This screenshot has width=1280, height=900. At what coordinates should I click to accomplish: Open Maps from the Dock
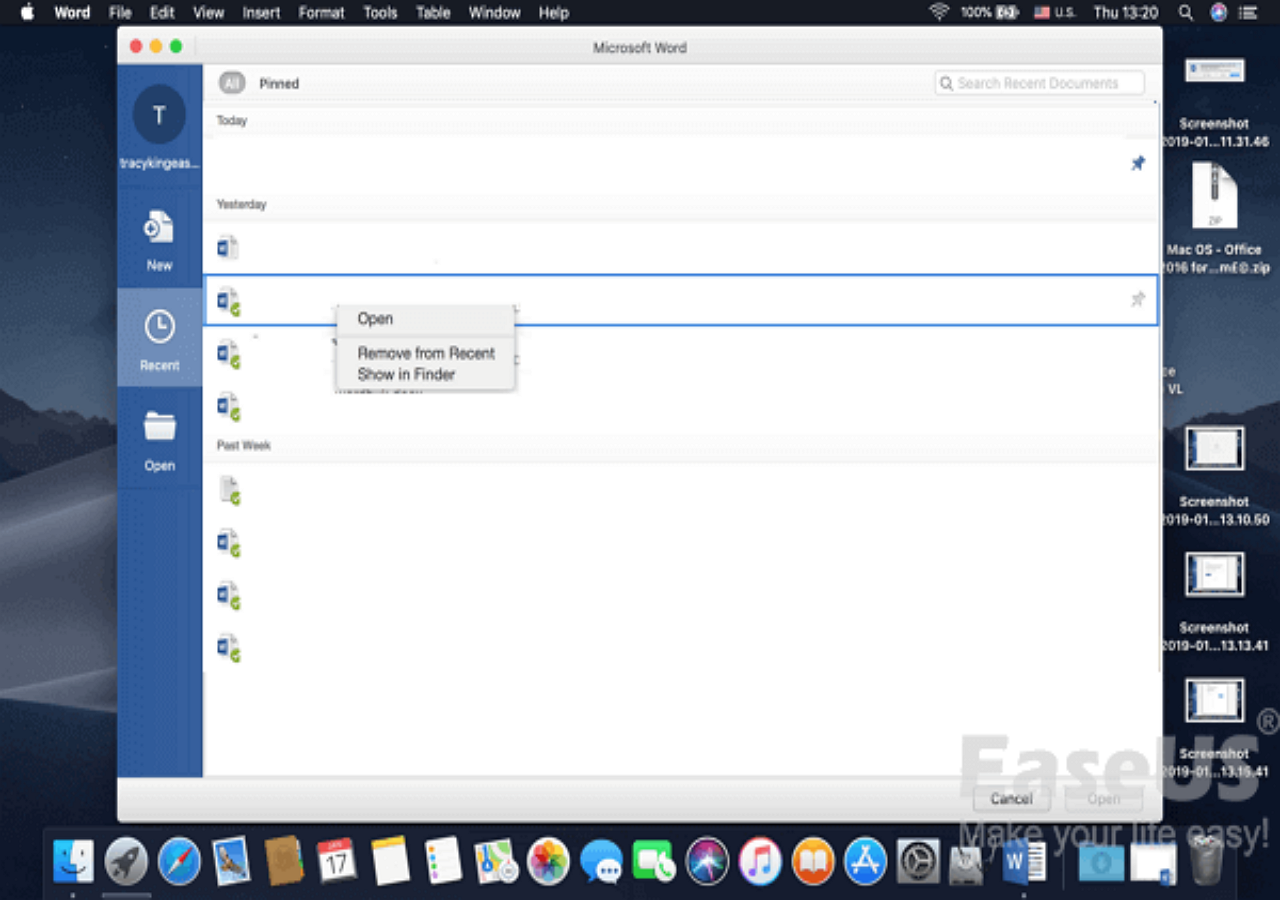pos(496,860)
